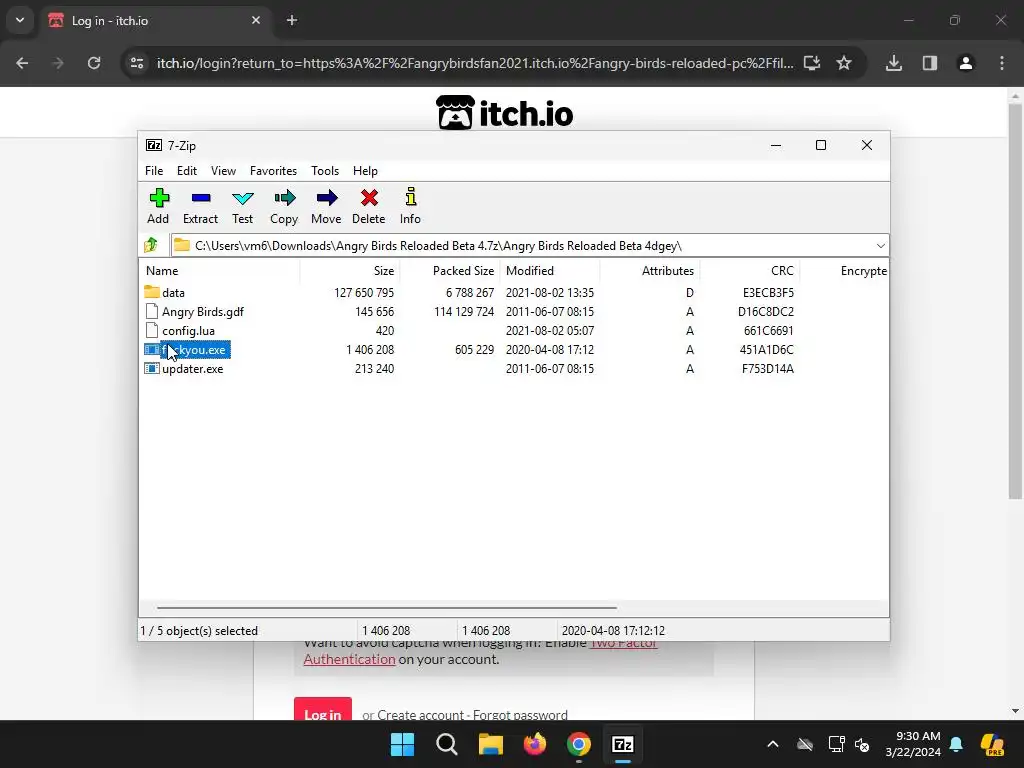Click the 7-Zip horizontal scrollbar

[x=387, y=607]
